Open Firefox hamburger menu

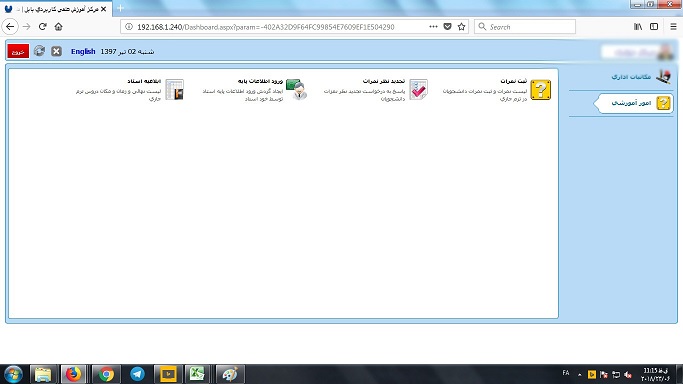673,27
